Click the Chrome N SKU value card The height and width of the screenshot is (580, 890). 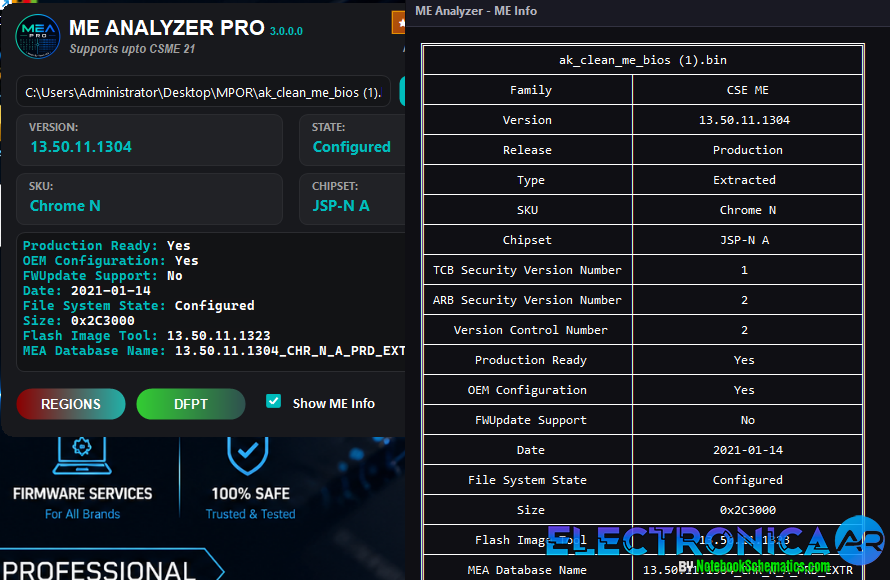pyautogui.click(x=149, y=199)
